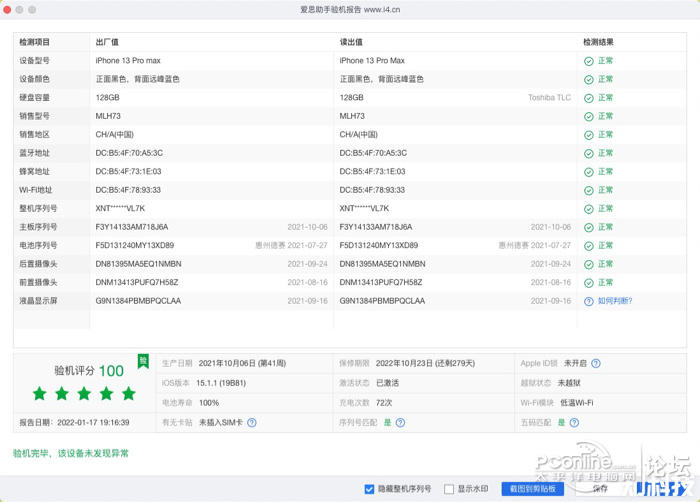Click factory LCD serial G9N1384PBMBPQCLAA

tap(138, 301)
